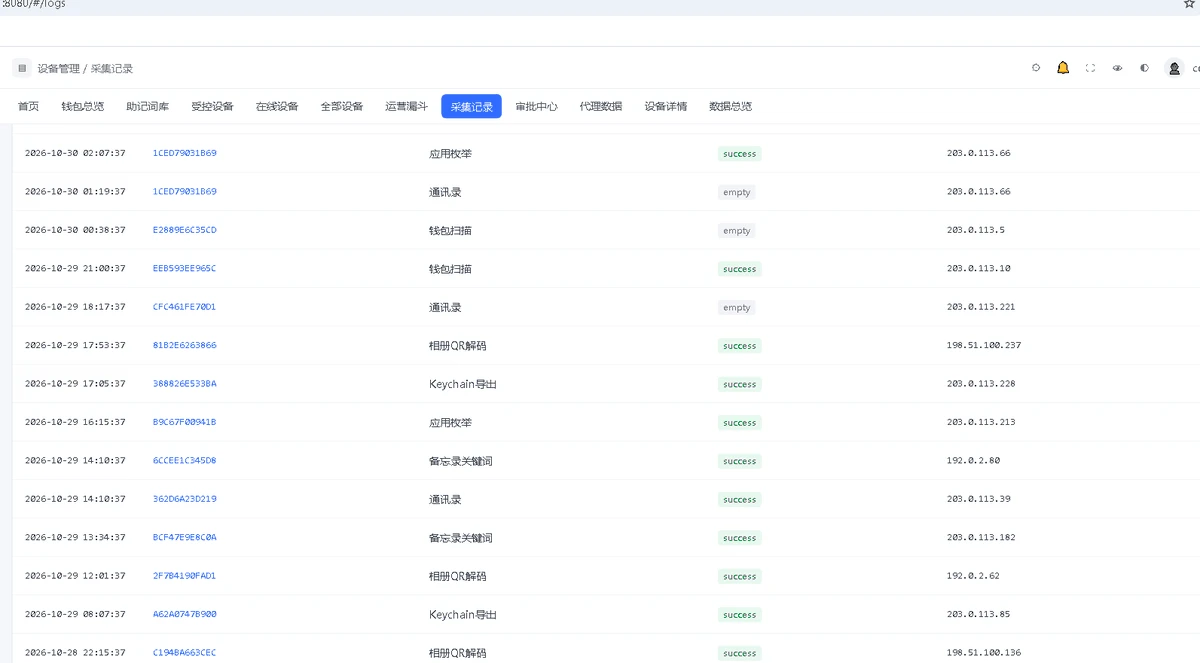The image size is (1200, 663).
Task: Open the user avatar menu
Action: pyautogui.click(x=1174, y=68)
